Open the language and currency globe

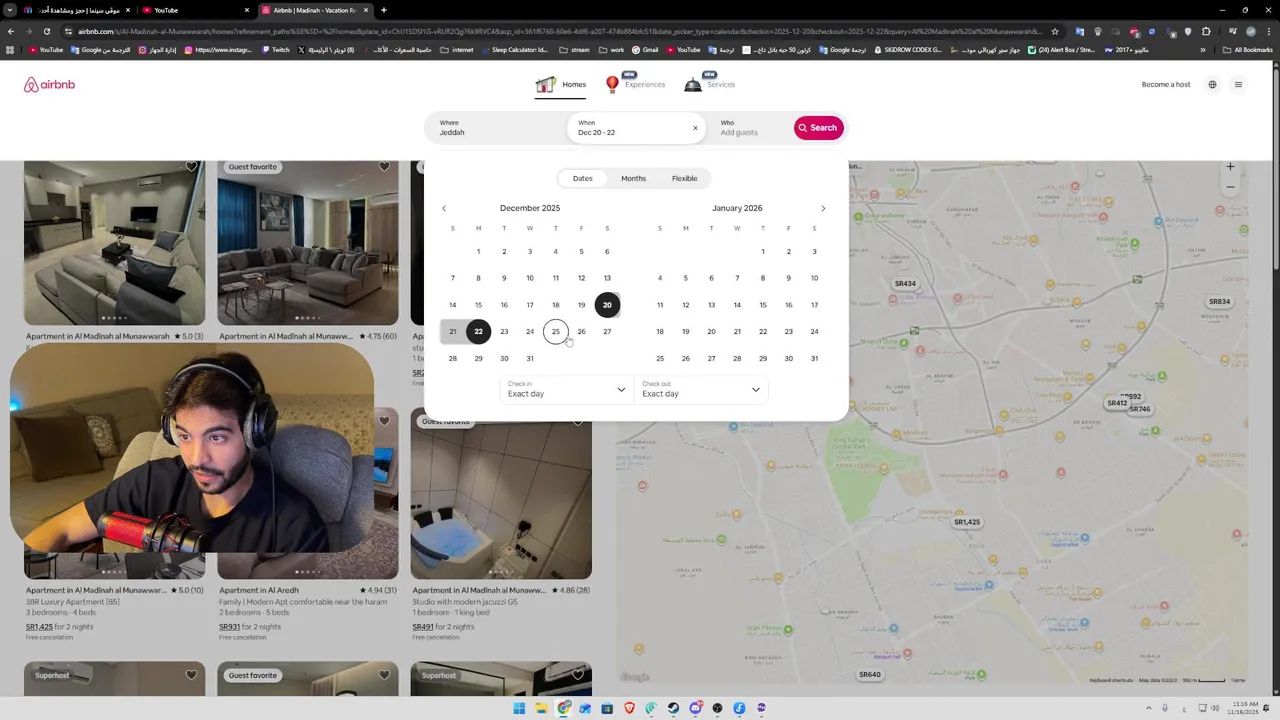click(x=1212, y=85)
